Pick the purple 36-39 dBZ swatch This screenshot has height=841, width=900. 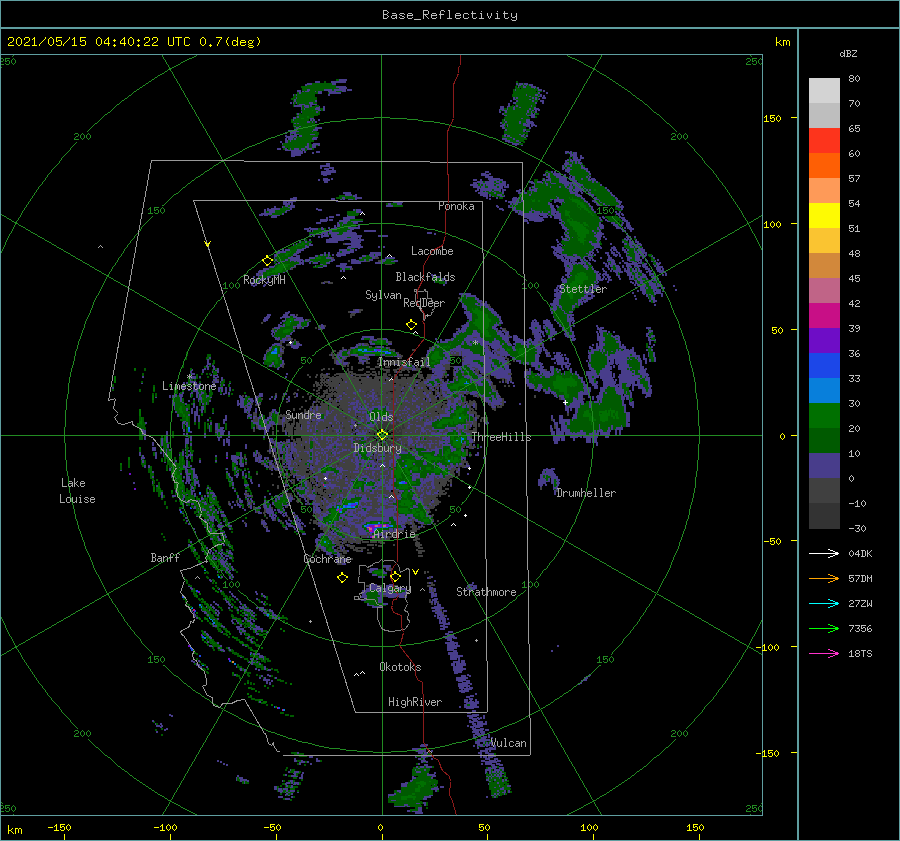tap(824, 341)
